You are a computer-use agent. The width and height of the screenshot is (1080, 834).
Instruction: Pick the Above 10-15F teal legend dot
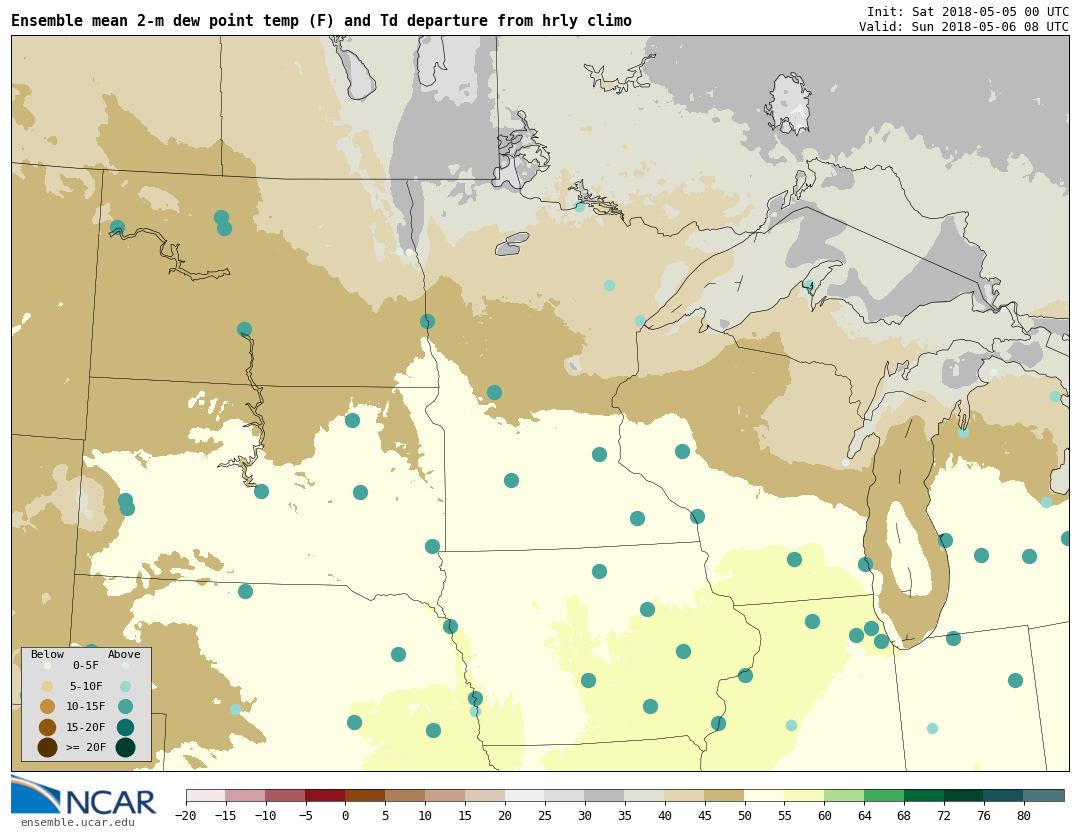pyautogui.click(x=125, y=706)
